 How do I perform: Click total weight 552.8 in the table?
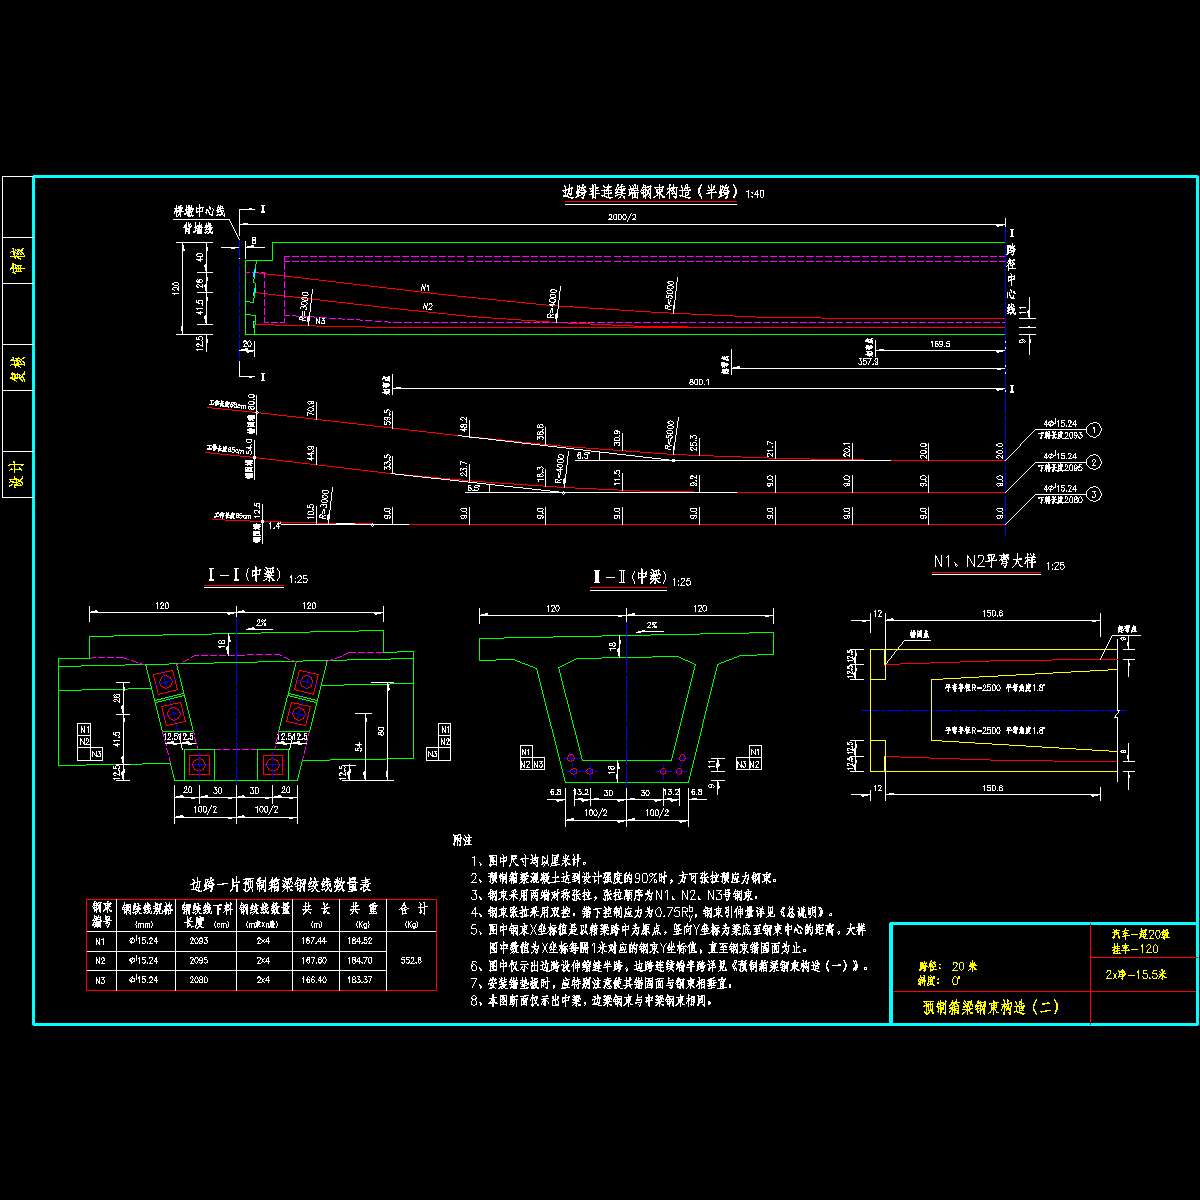(412, 960)
